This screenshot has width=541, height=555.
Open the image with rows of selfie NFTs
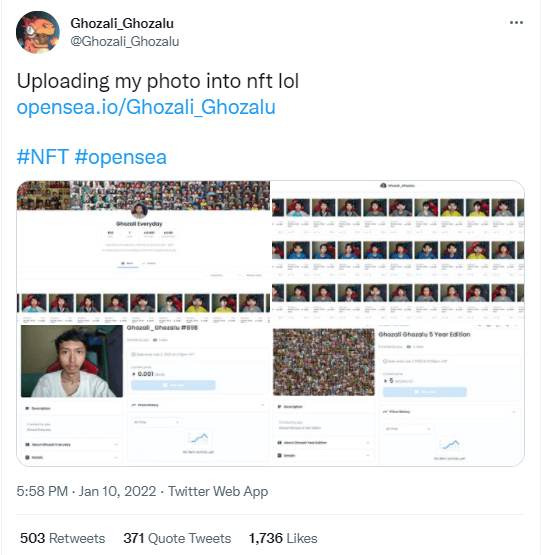tap(398, 253)
